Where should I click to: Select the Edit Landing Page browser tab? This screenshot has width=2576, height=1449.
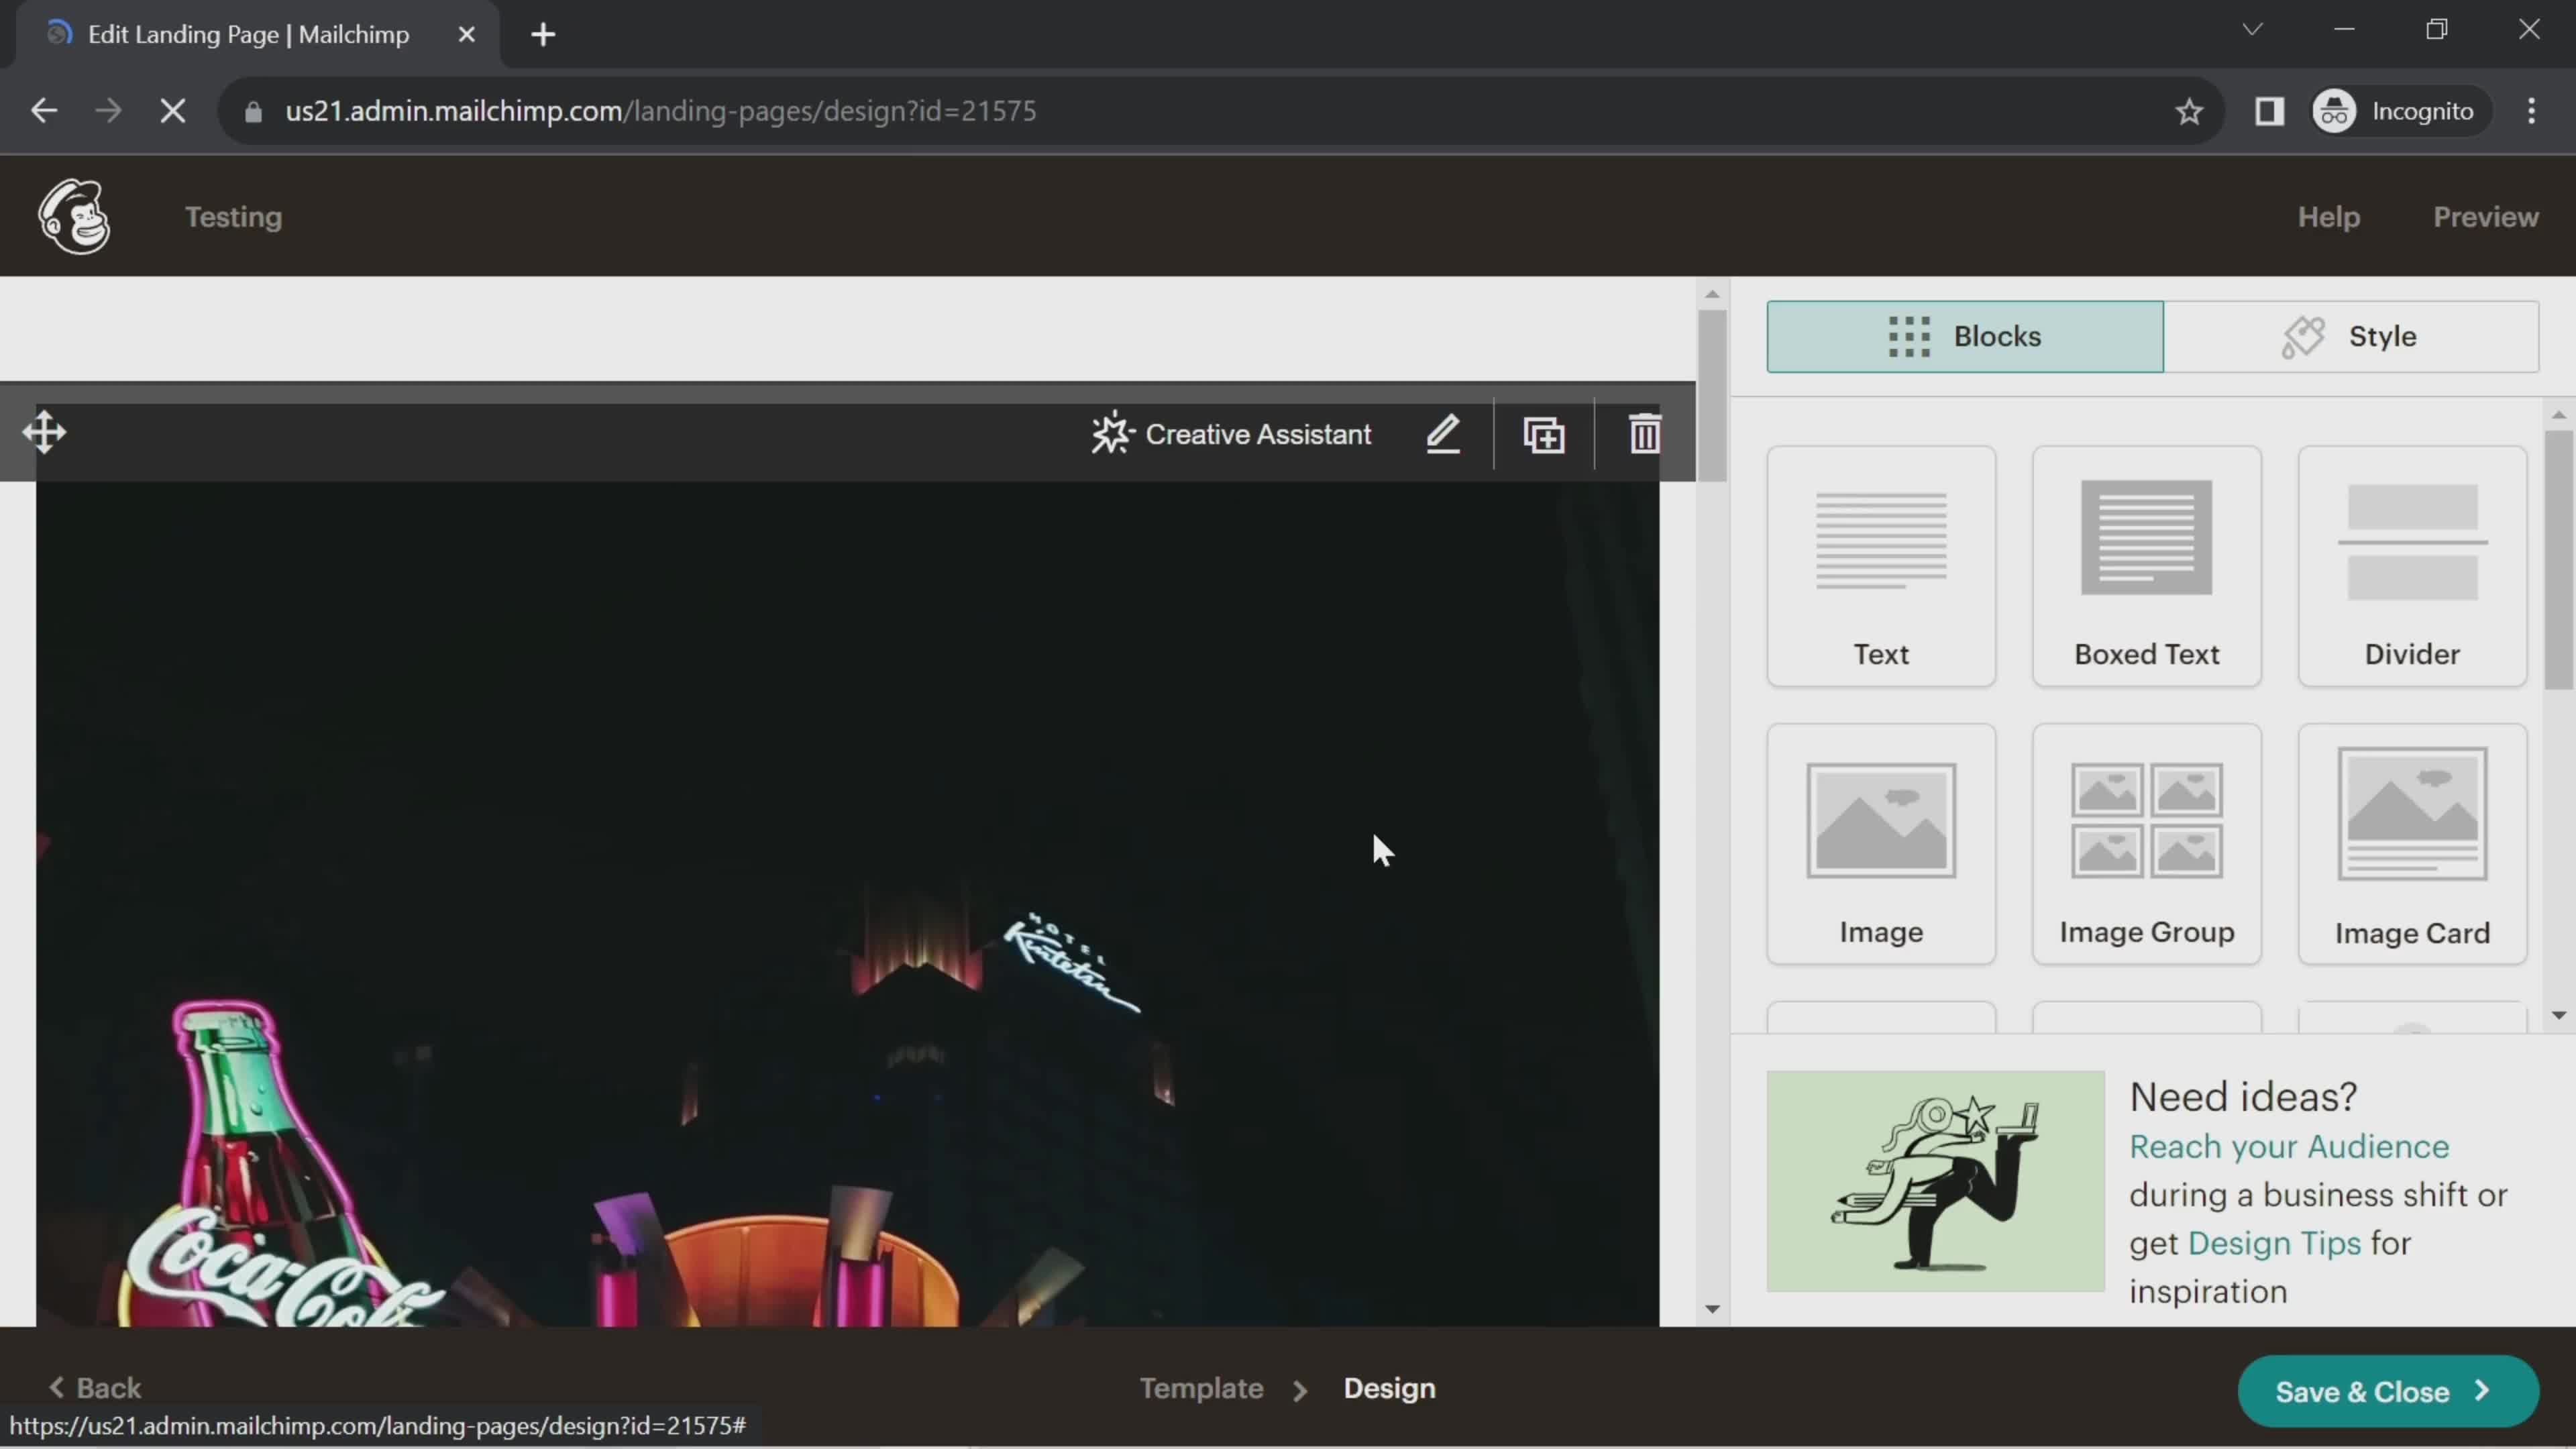point(250,35)
